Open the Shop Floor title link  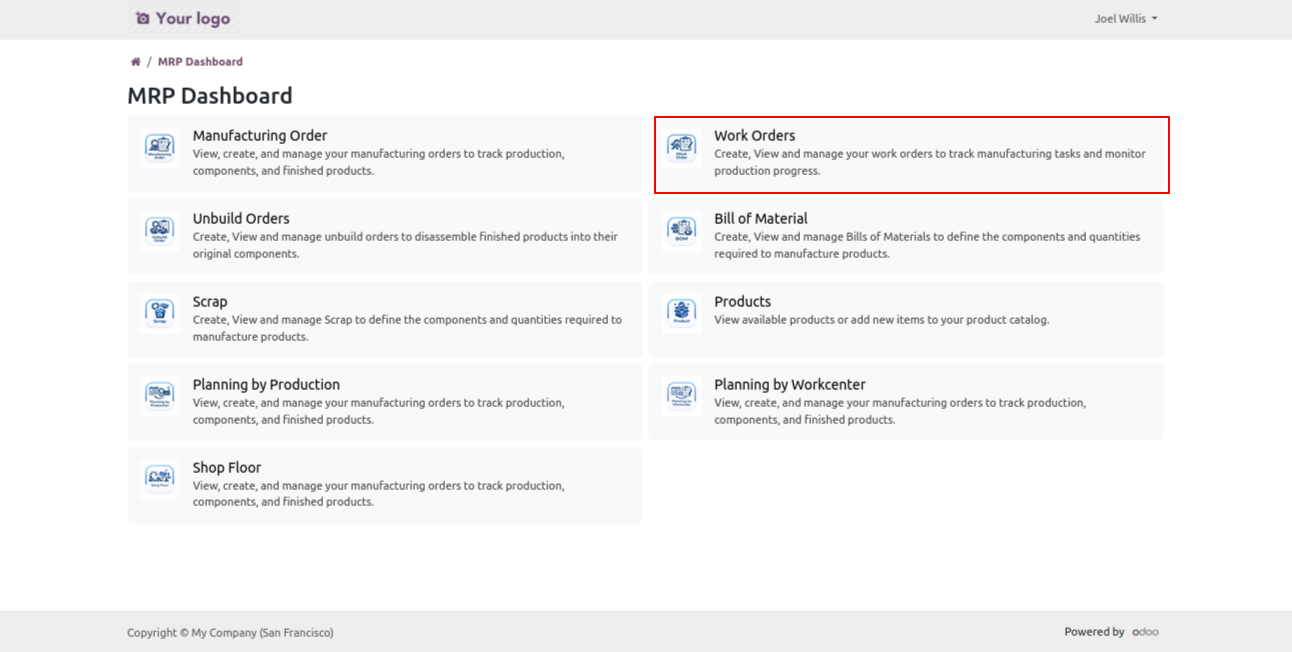227,468
